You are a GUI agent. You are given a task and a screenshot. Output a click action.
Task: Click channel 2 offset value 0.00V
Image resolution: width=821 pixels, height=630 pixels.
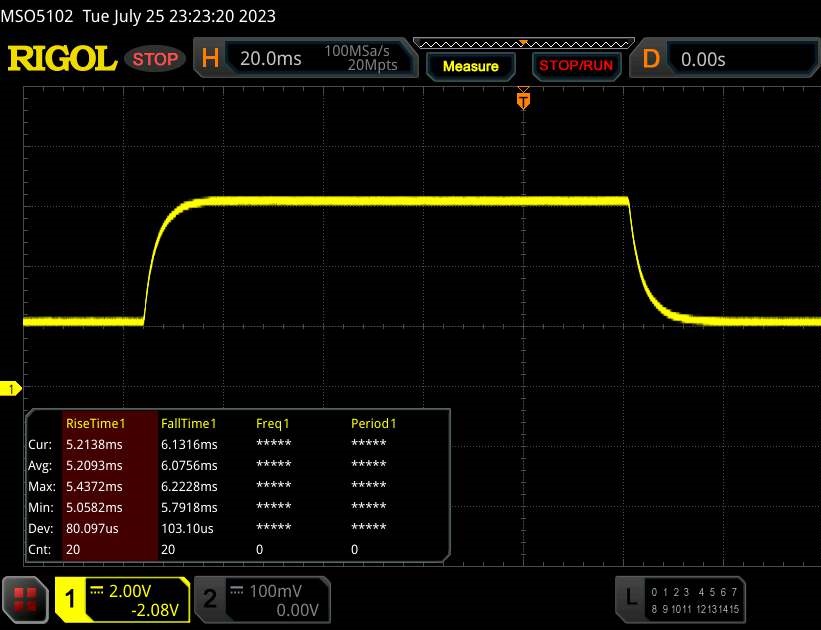[x=297, y=610]
